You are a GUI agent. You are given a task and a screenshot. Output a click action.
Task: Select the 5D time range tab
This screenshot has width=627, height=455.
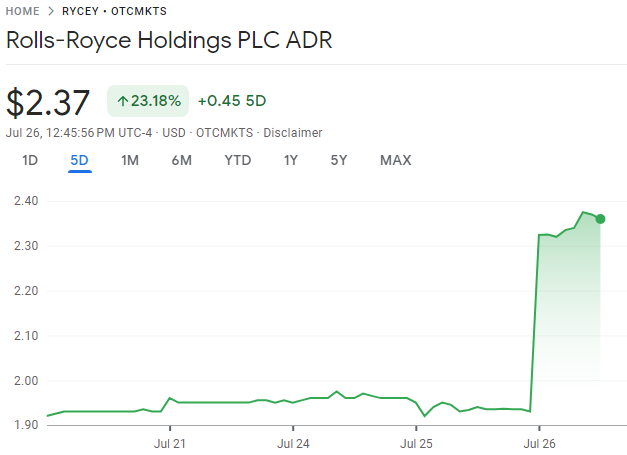coord(80,160)
